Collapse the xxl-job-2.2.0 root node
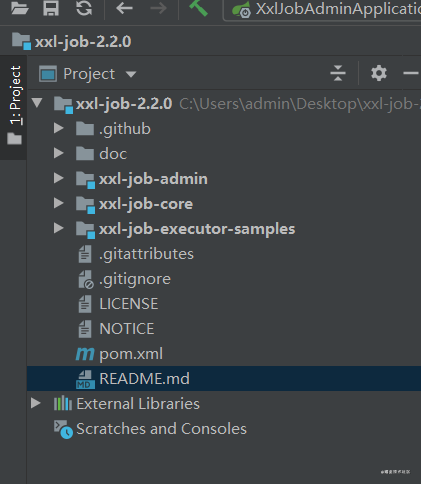 coord(37,103)
